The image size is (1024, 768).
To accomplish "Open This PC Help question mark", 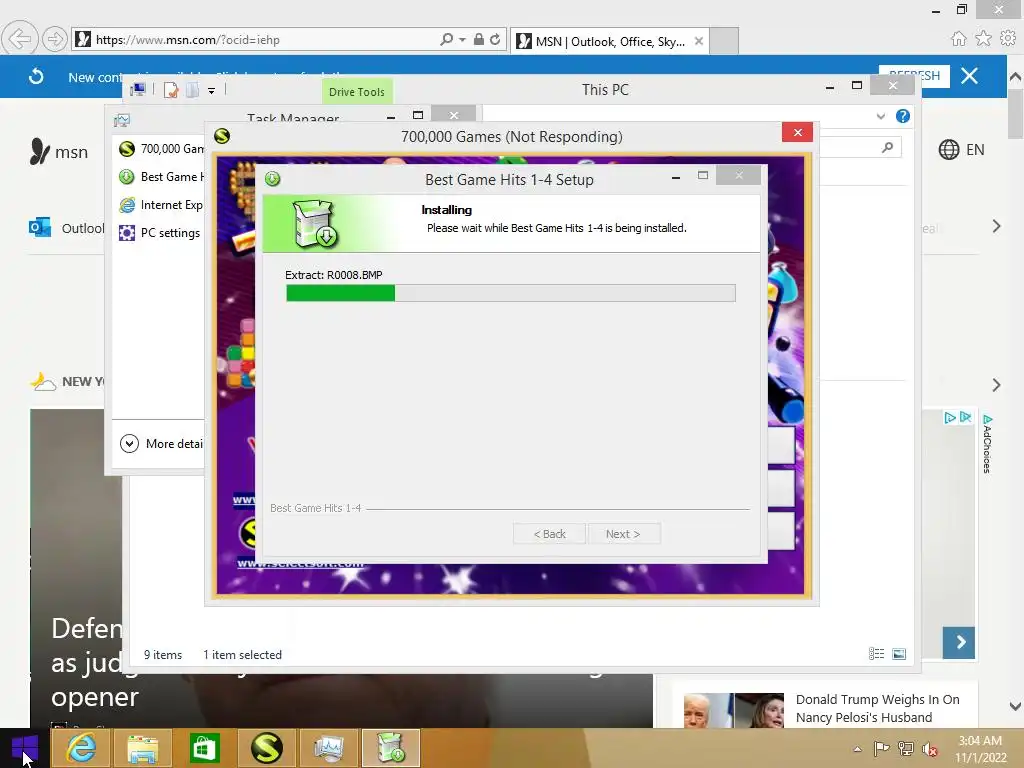I will tap(903, 116).
